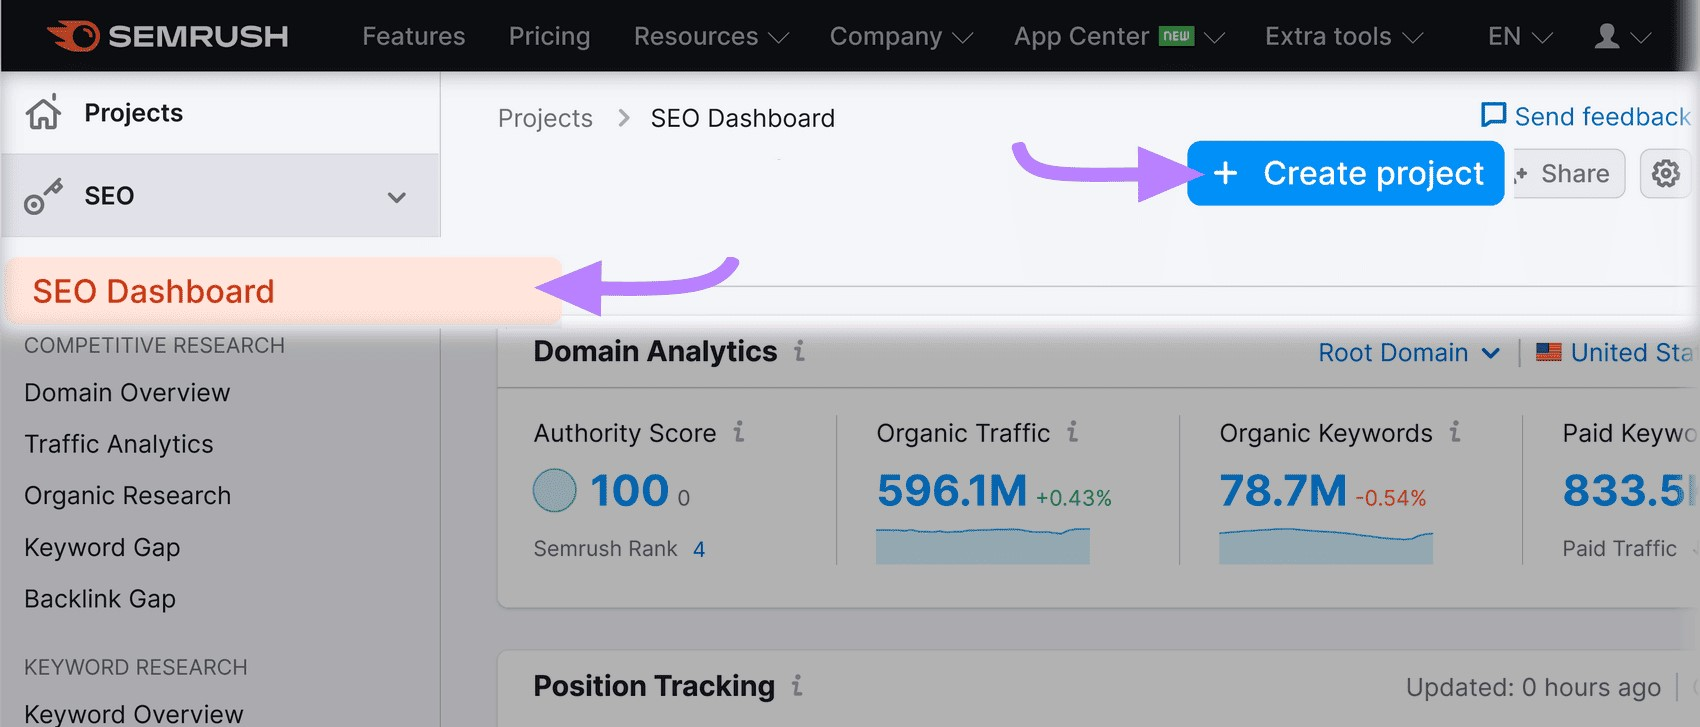Click the United States flag icon

(1549, 352)
